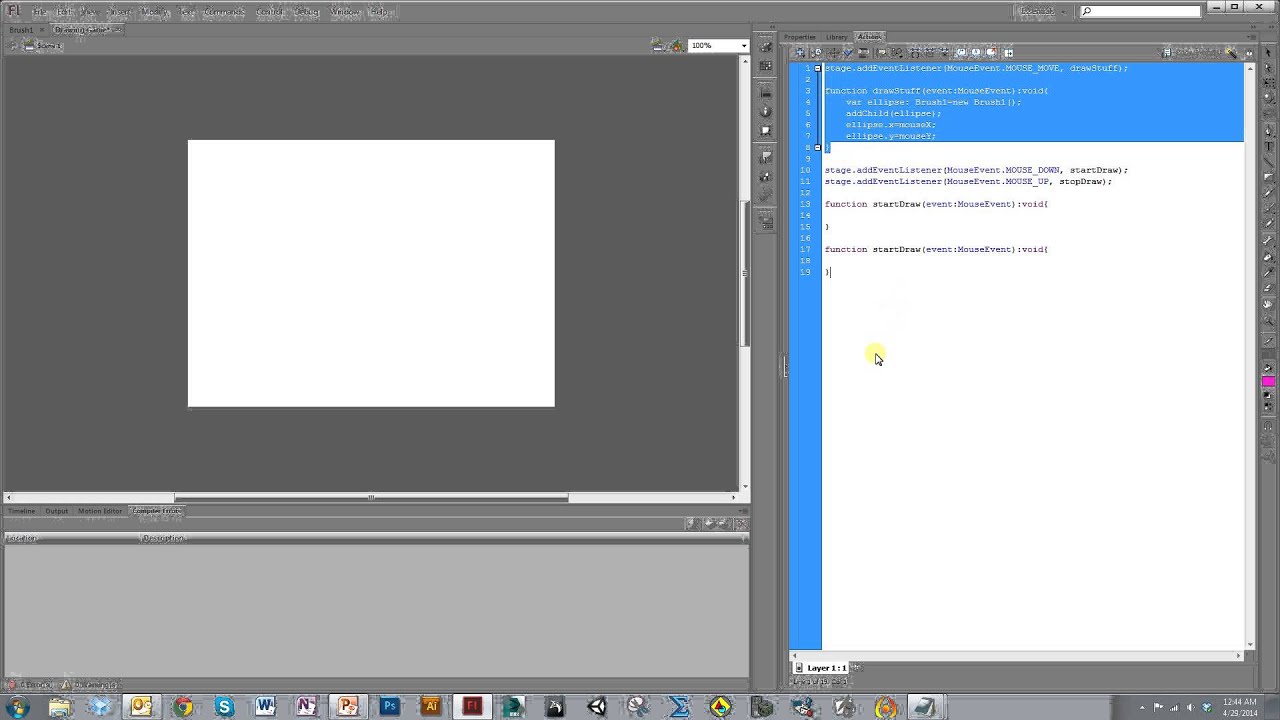
Task: Switch to the Motion Editor tab
Action: click(100, 511)
